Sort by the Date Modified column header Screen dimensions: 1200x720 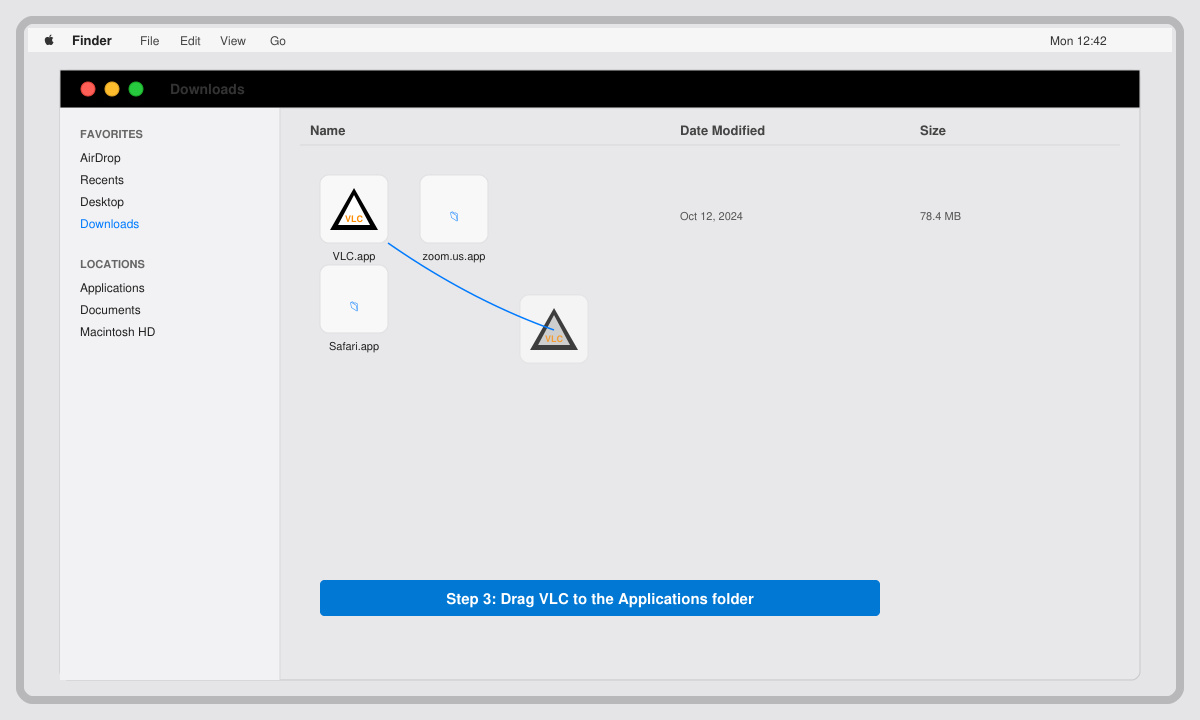coord(722,131)
